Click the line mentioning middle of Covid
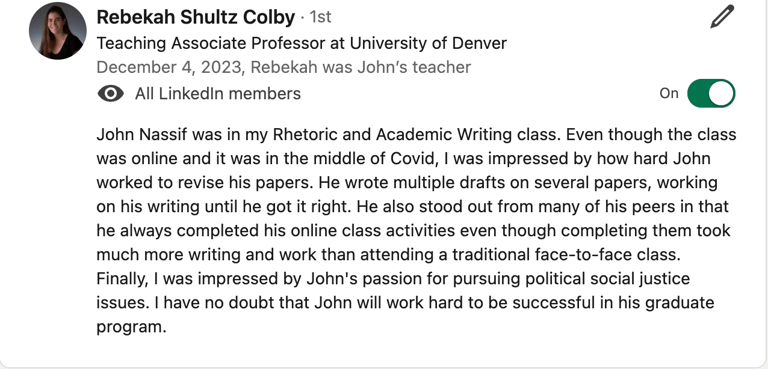This screenshot has height=369, width=768. pyautogui.click(x=404, y=158)
